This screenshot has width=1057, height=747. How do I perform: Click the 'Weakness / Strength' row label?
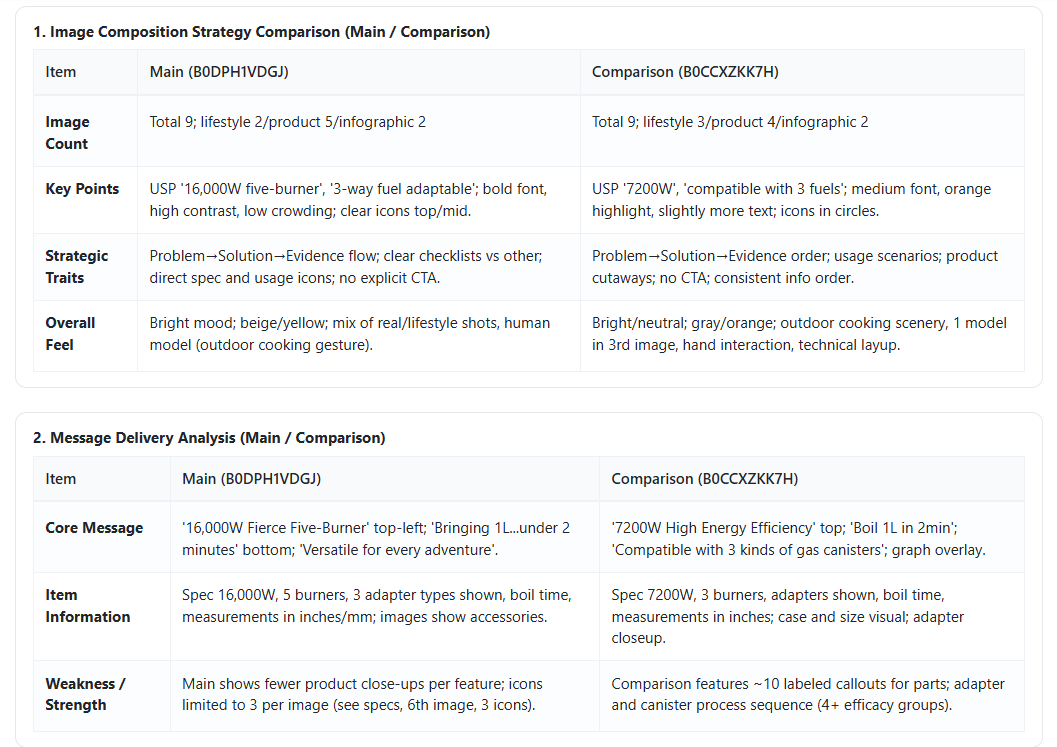pos(85,695)
